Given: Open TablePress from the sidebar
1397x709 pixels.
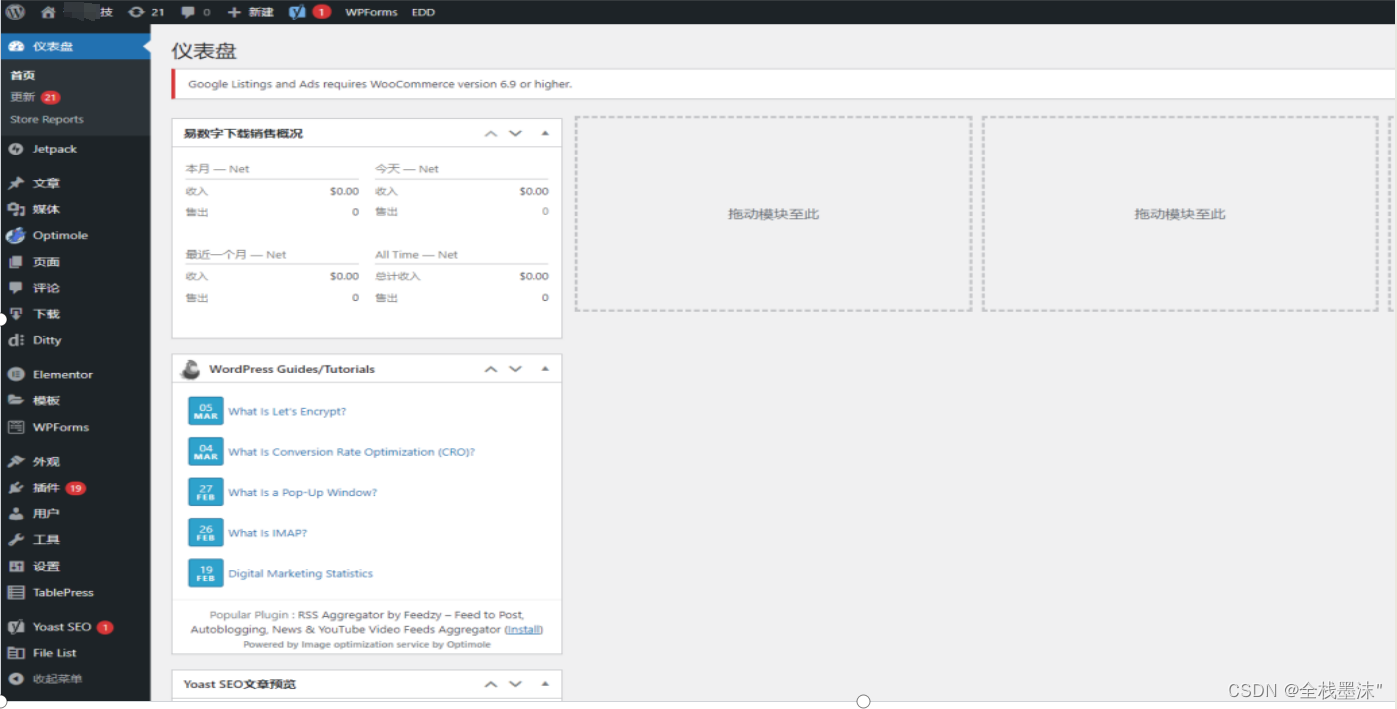Looking at the screenshot, I should pos(60,592).
